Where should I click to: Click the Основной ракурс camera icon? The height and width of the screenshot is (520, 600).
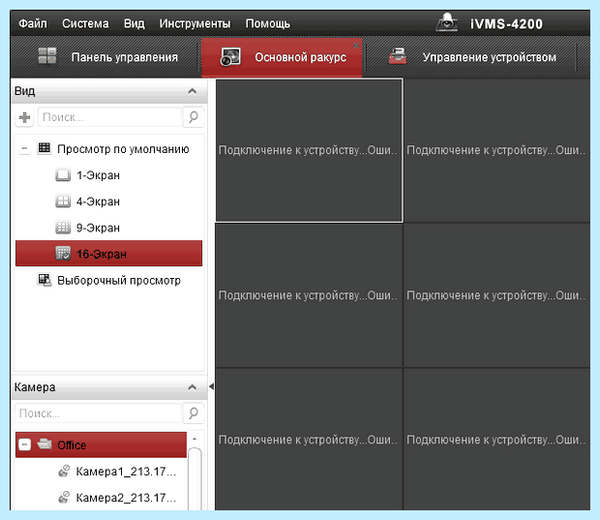click(230, 57)
